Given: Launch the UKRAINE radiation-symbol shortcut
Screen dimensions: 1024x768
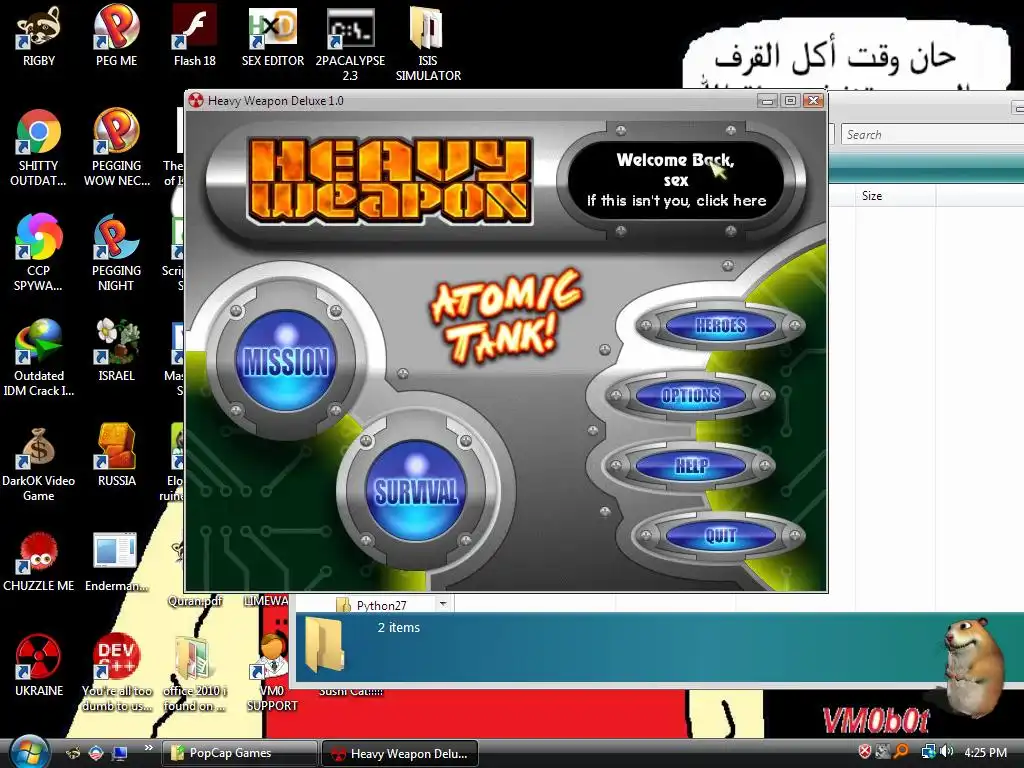Looking at the screenshot, I should click(x=39, y=665).
